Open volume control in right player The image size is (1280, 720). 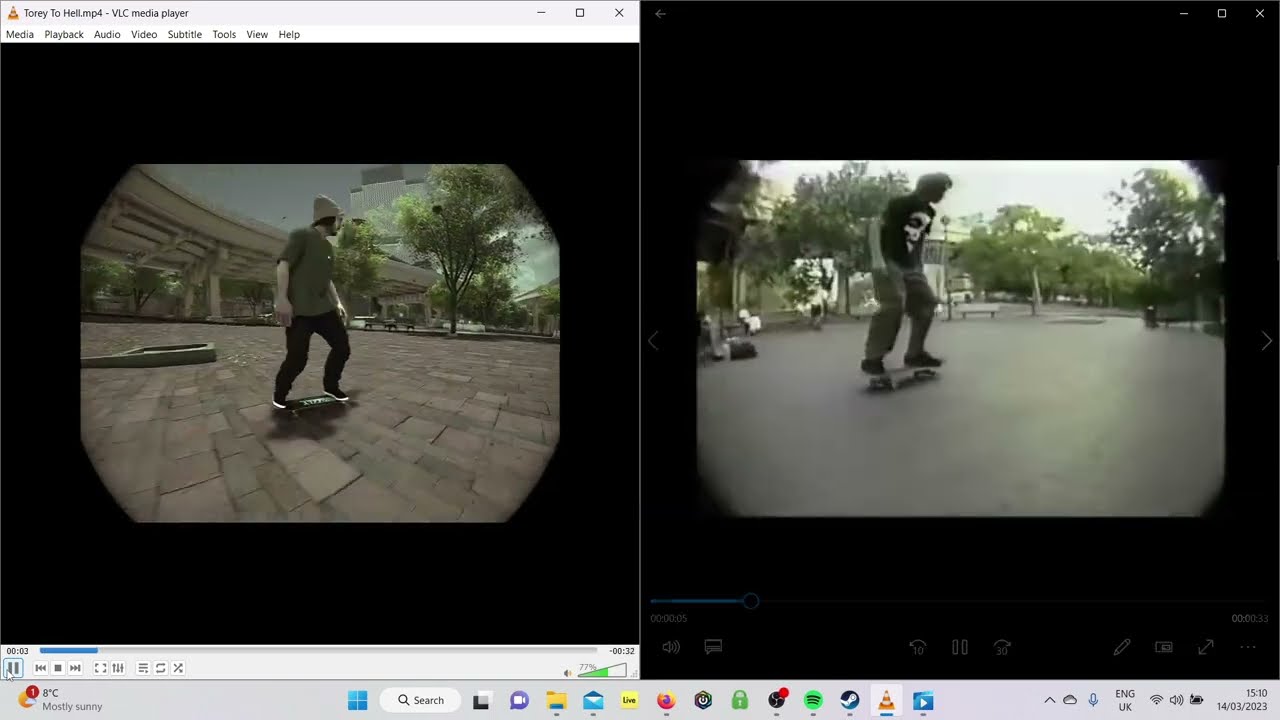tap(671, 647)
